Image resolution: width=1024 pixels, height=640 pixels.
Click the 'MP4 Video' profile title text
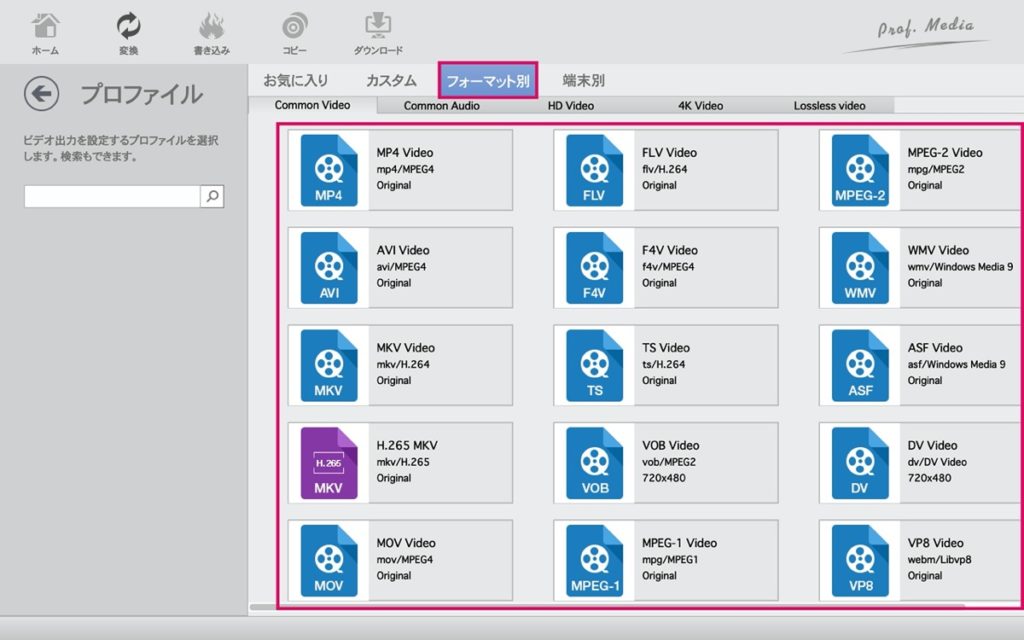(405, 152)
